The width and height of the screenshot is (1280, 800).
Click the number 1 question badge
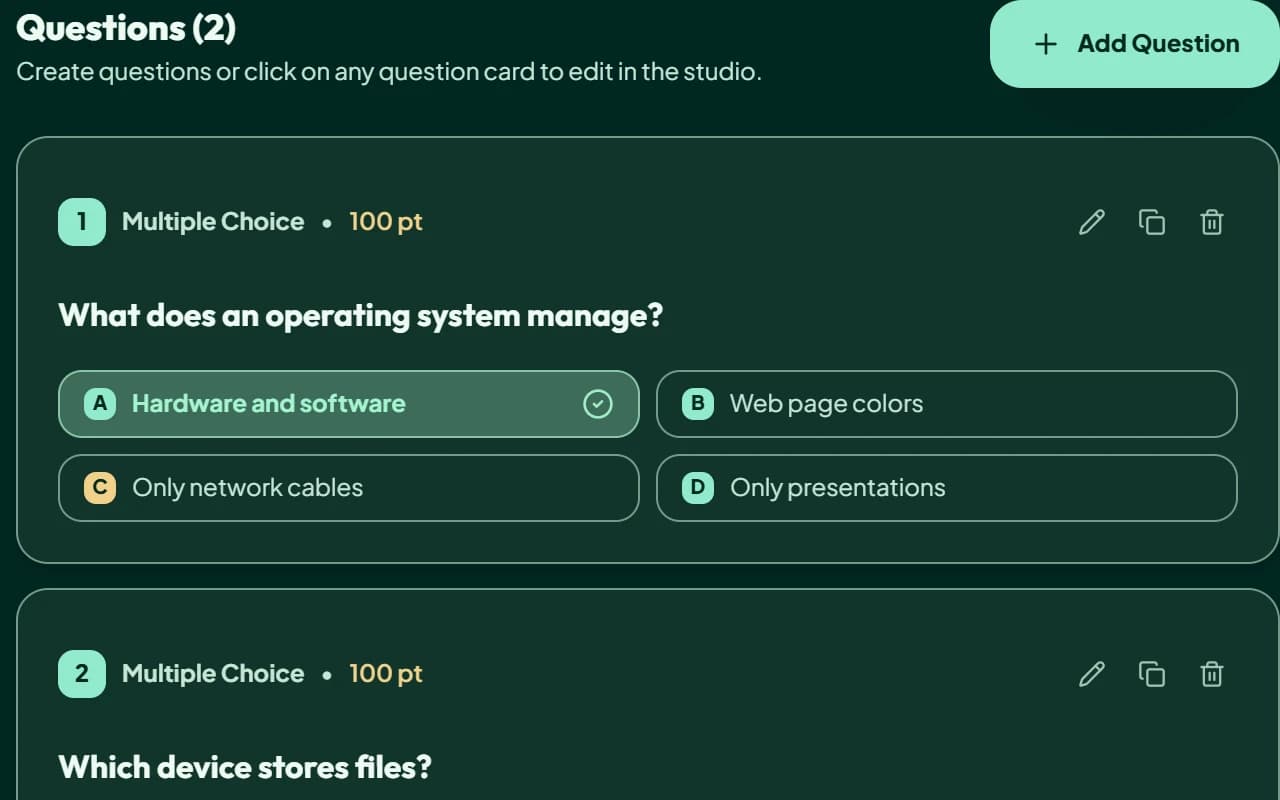pyautogui.click(x=82, y=222)
